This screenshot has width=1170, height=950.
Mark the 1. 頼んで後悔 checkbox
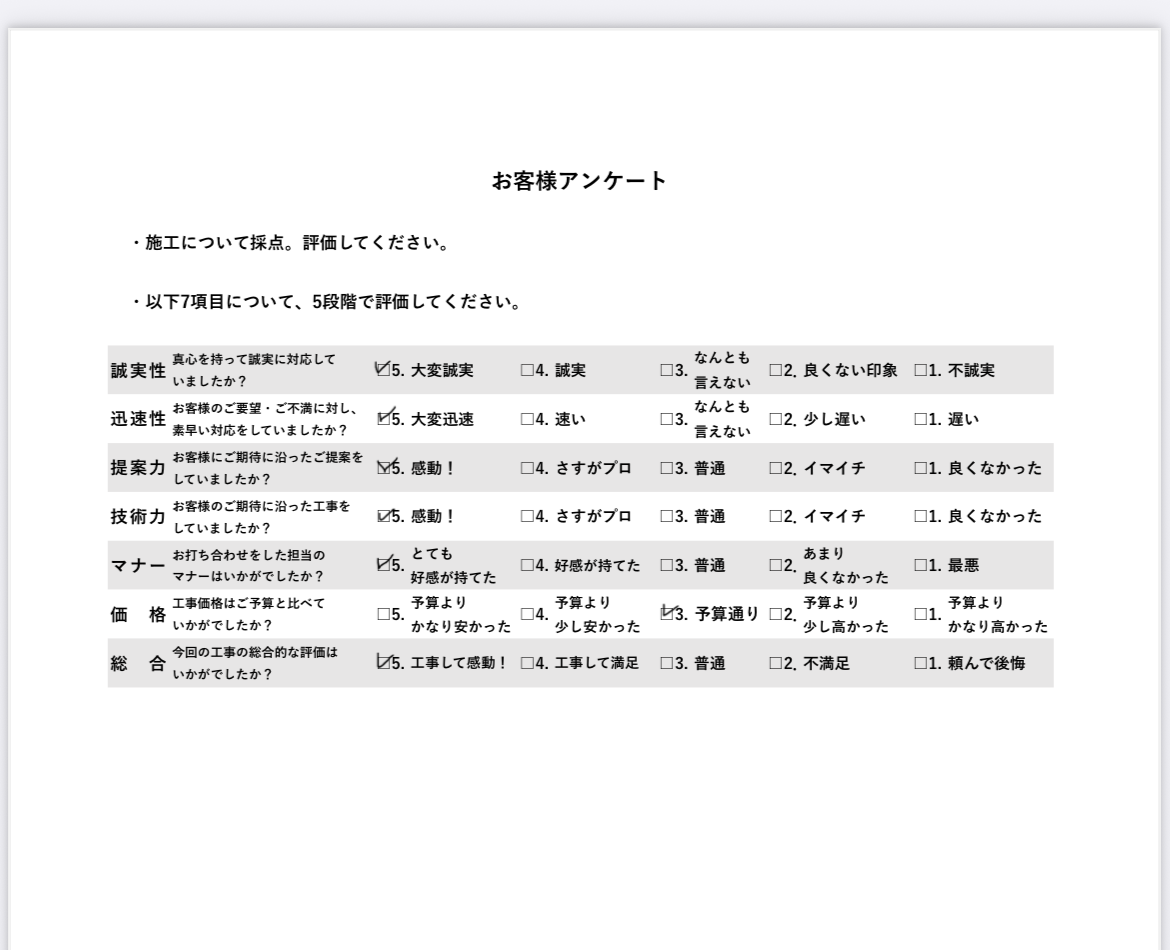click(921, 663)
